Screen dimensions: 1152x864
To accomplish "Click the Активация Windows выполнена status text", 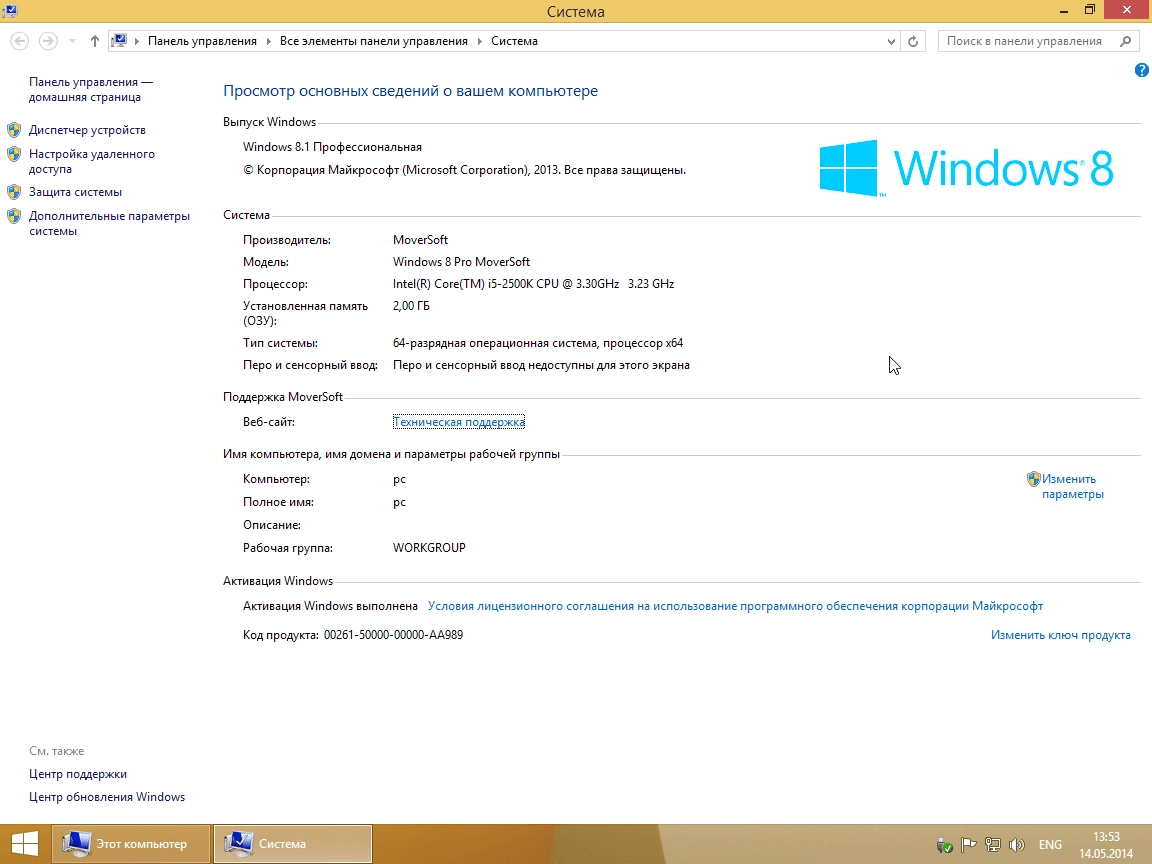I will point(330,606).
